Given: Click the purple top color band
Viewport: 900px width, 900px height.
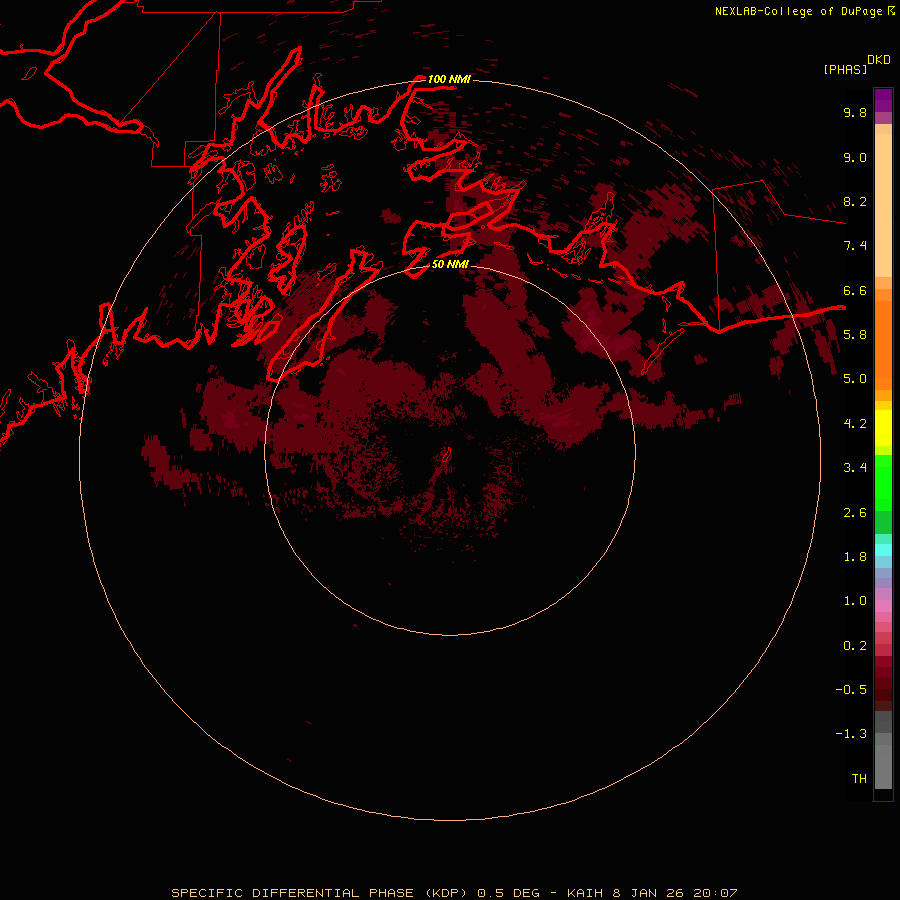Looking at the screenshot, I should [x=883, y=100].
